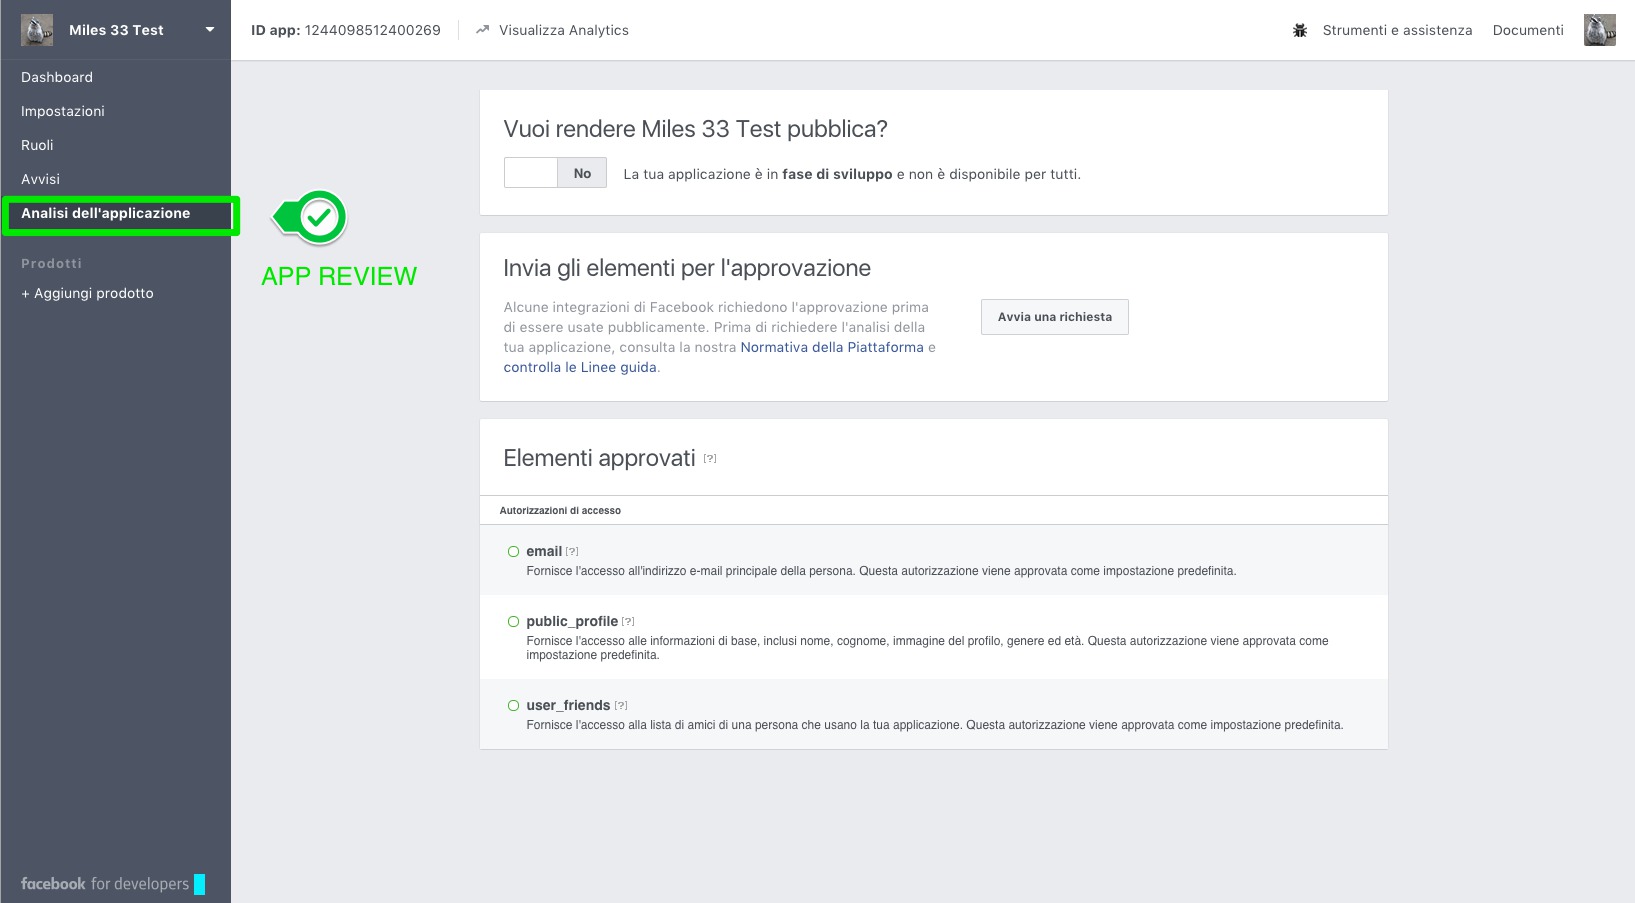Open the Strumenti e assistenza menu

(1396, 30)
